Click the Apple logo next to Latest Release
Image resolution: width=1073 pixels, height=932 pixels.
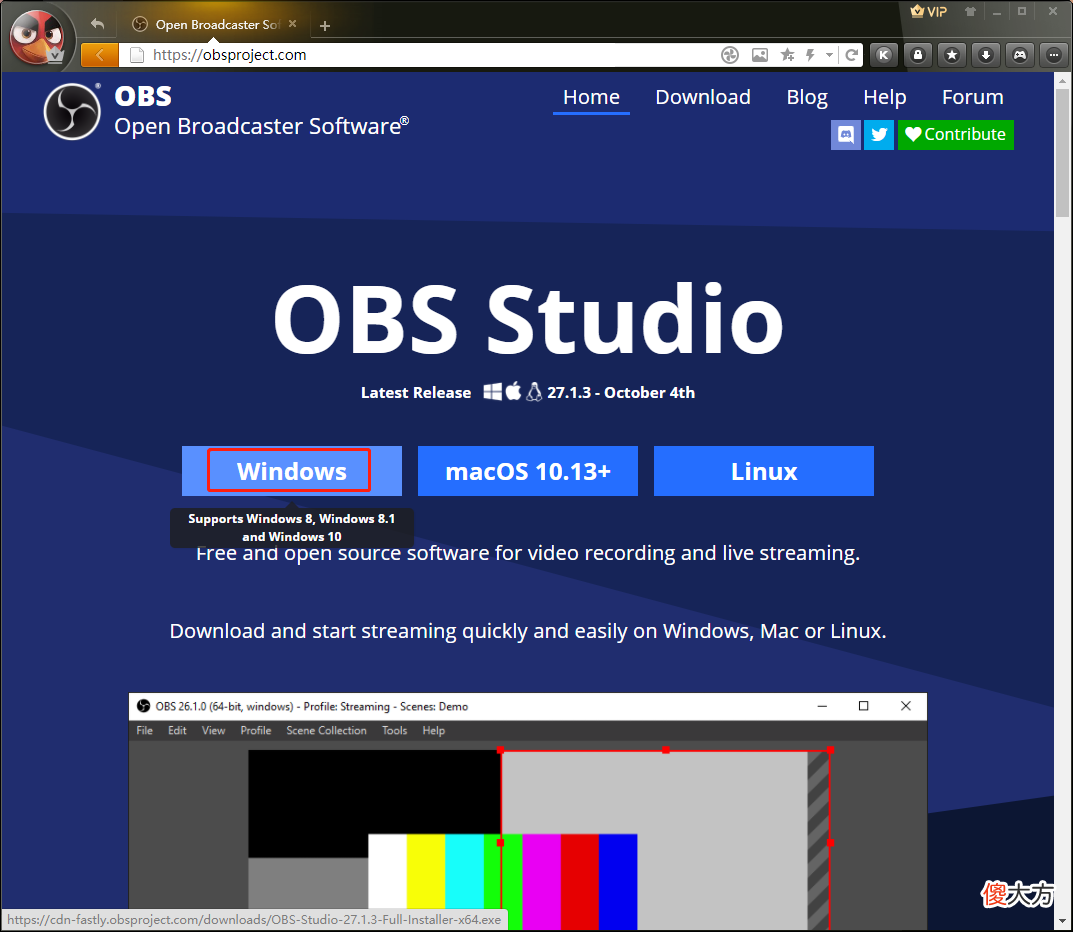click(x=513, y=391)
